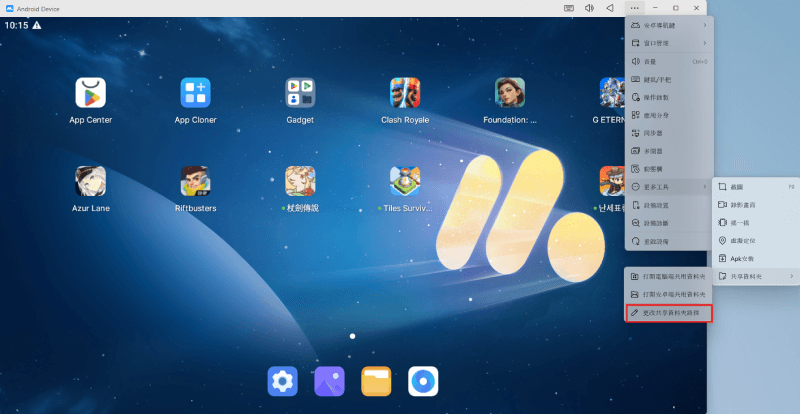
Task: Launch the Browser app in dock
Action: (423, 381)
